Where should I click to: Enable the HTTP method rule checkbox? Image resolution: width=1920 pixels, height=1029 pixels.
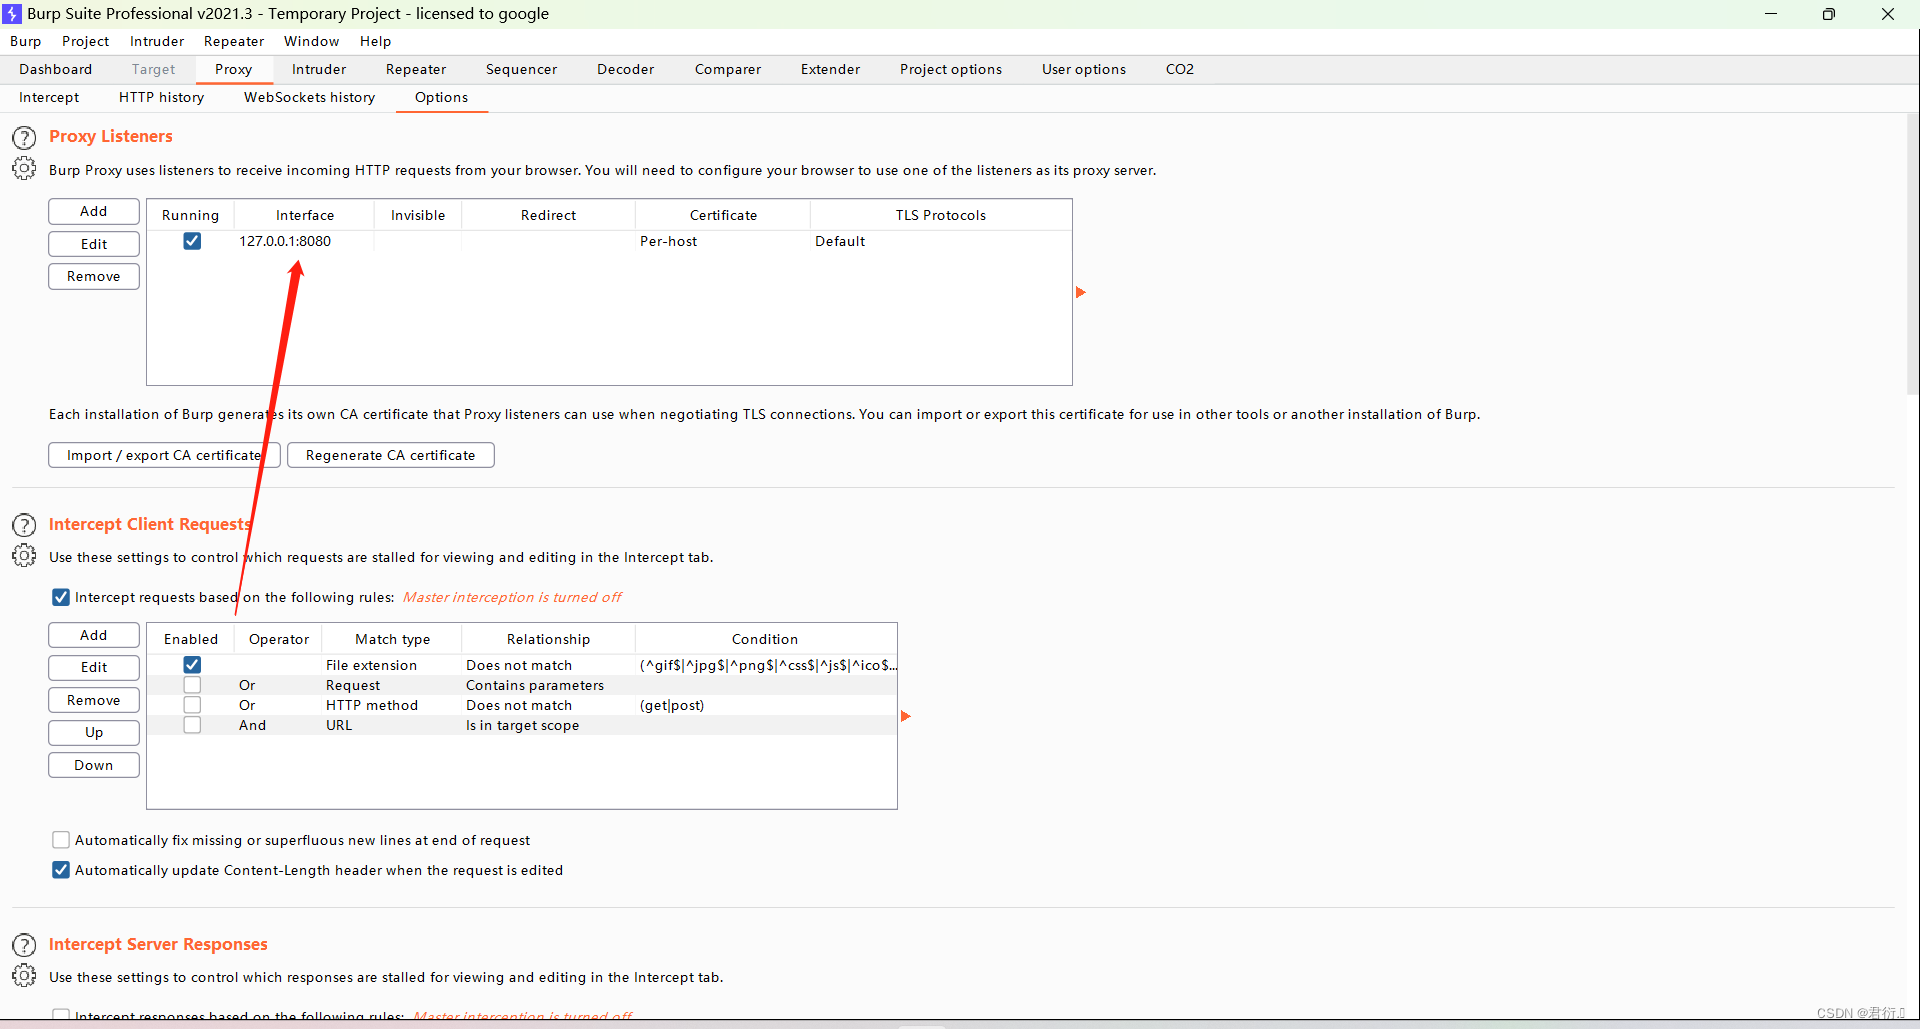point(192,705)
